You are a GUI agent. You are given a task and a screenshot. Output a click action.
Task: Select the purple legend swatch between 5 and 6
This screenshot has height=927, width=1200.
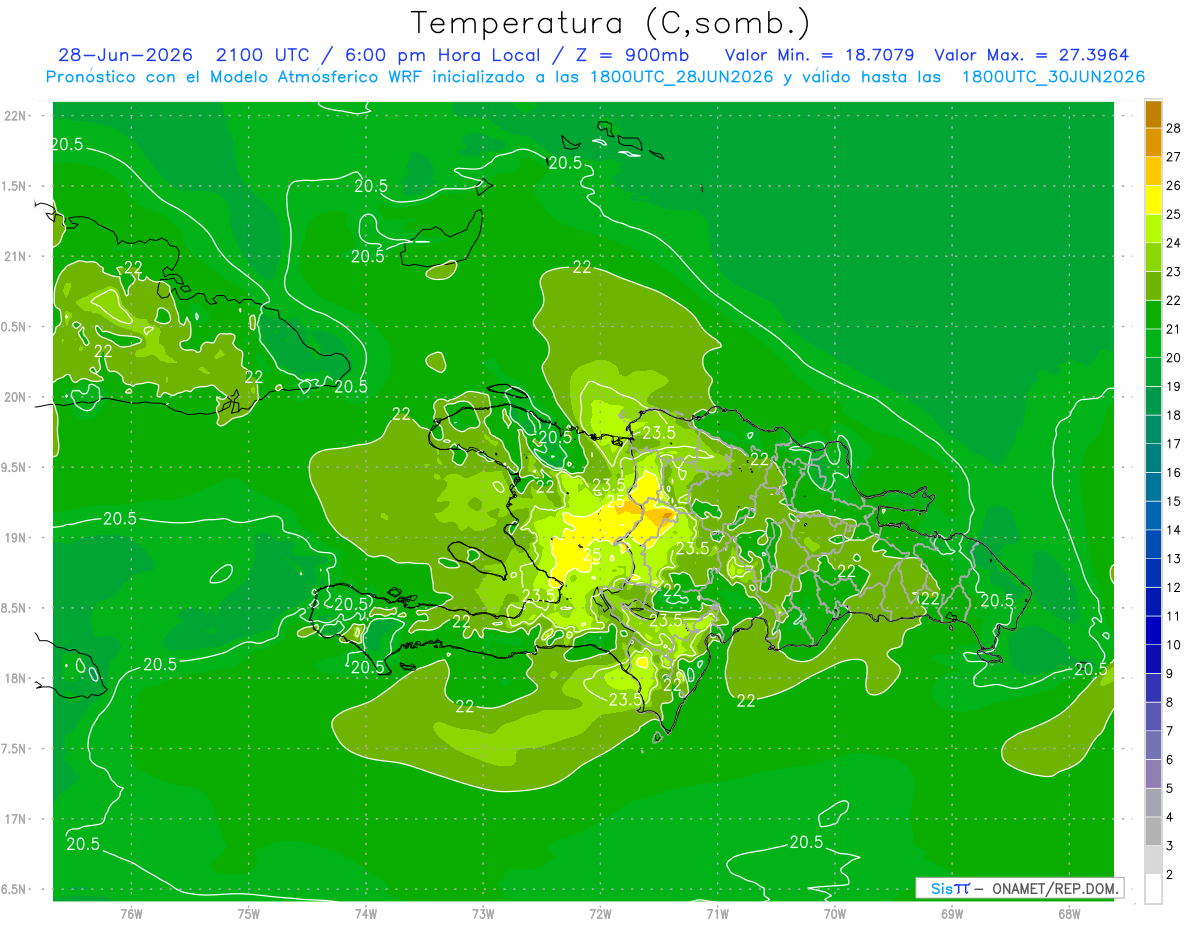[1153, 774]
